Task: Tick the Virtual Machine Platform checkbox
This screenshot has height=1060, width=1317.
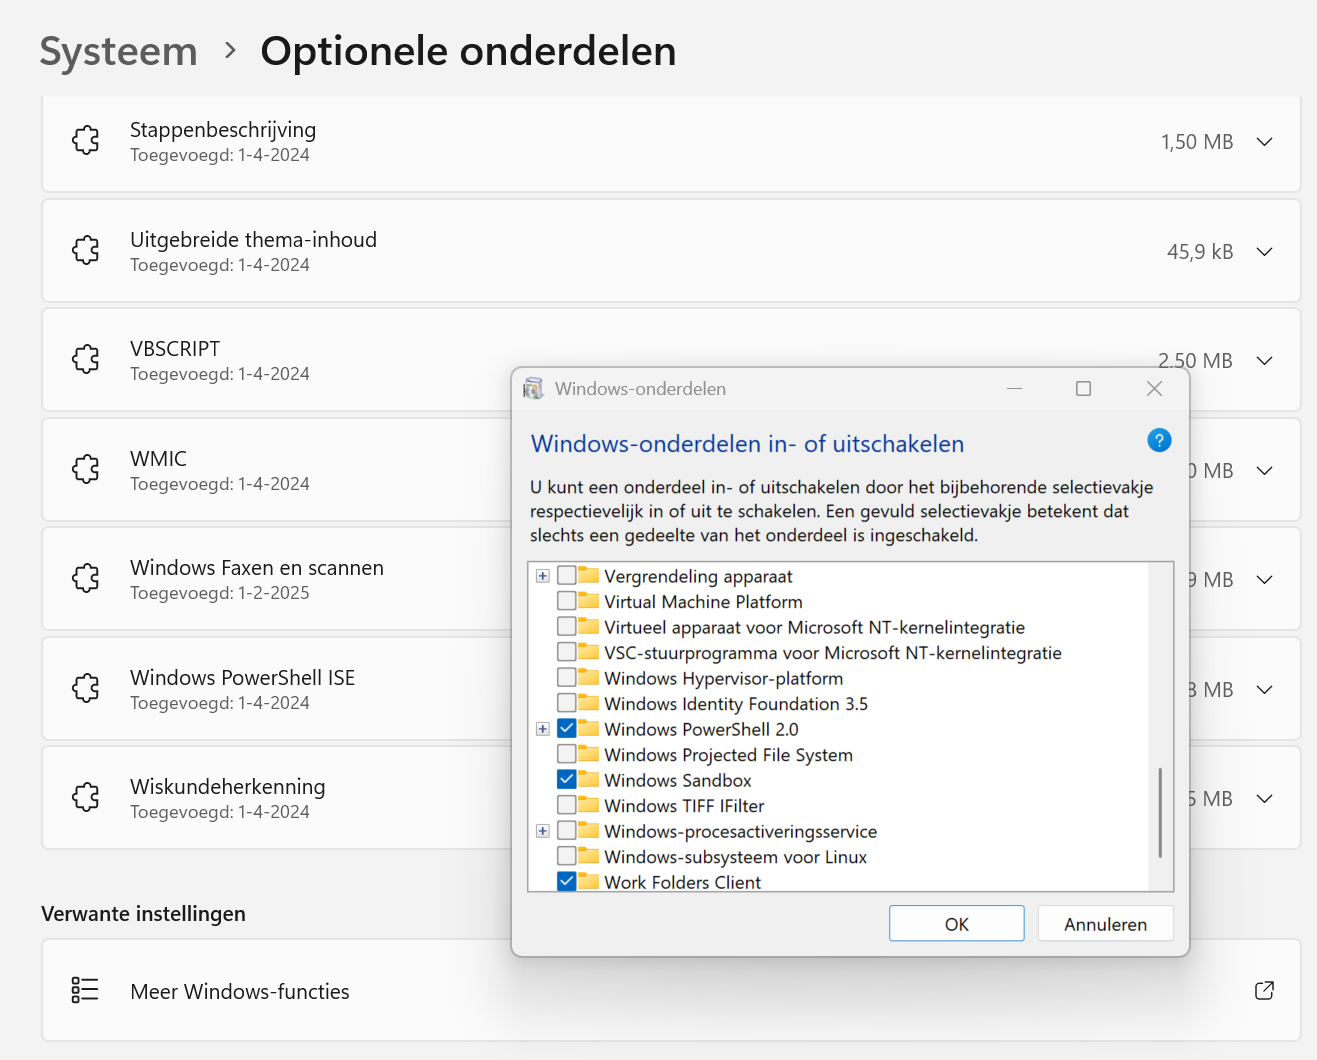Action: pos(567,601)
